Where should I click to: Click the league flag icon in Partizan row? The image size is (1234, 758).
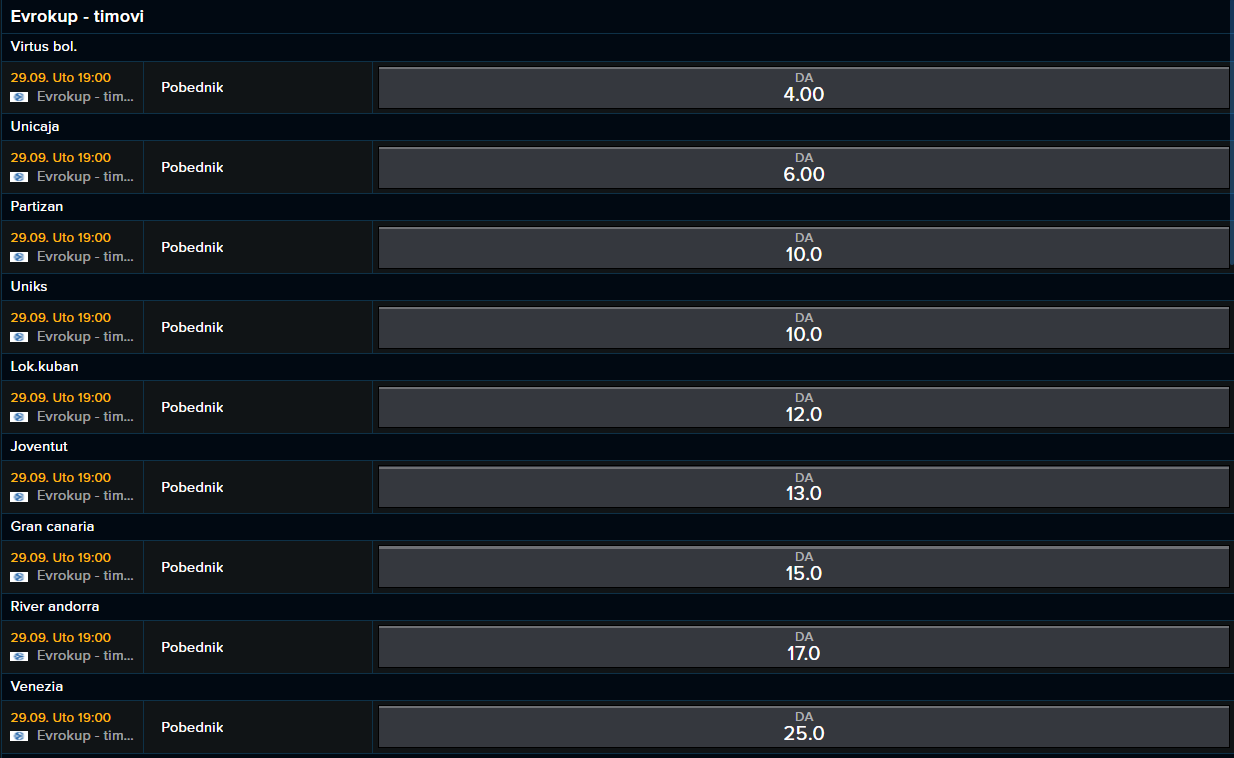click(x=19, y=257)
